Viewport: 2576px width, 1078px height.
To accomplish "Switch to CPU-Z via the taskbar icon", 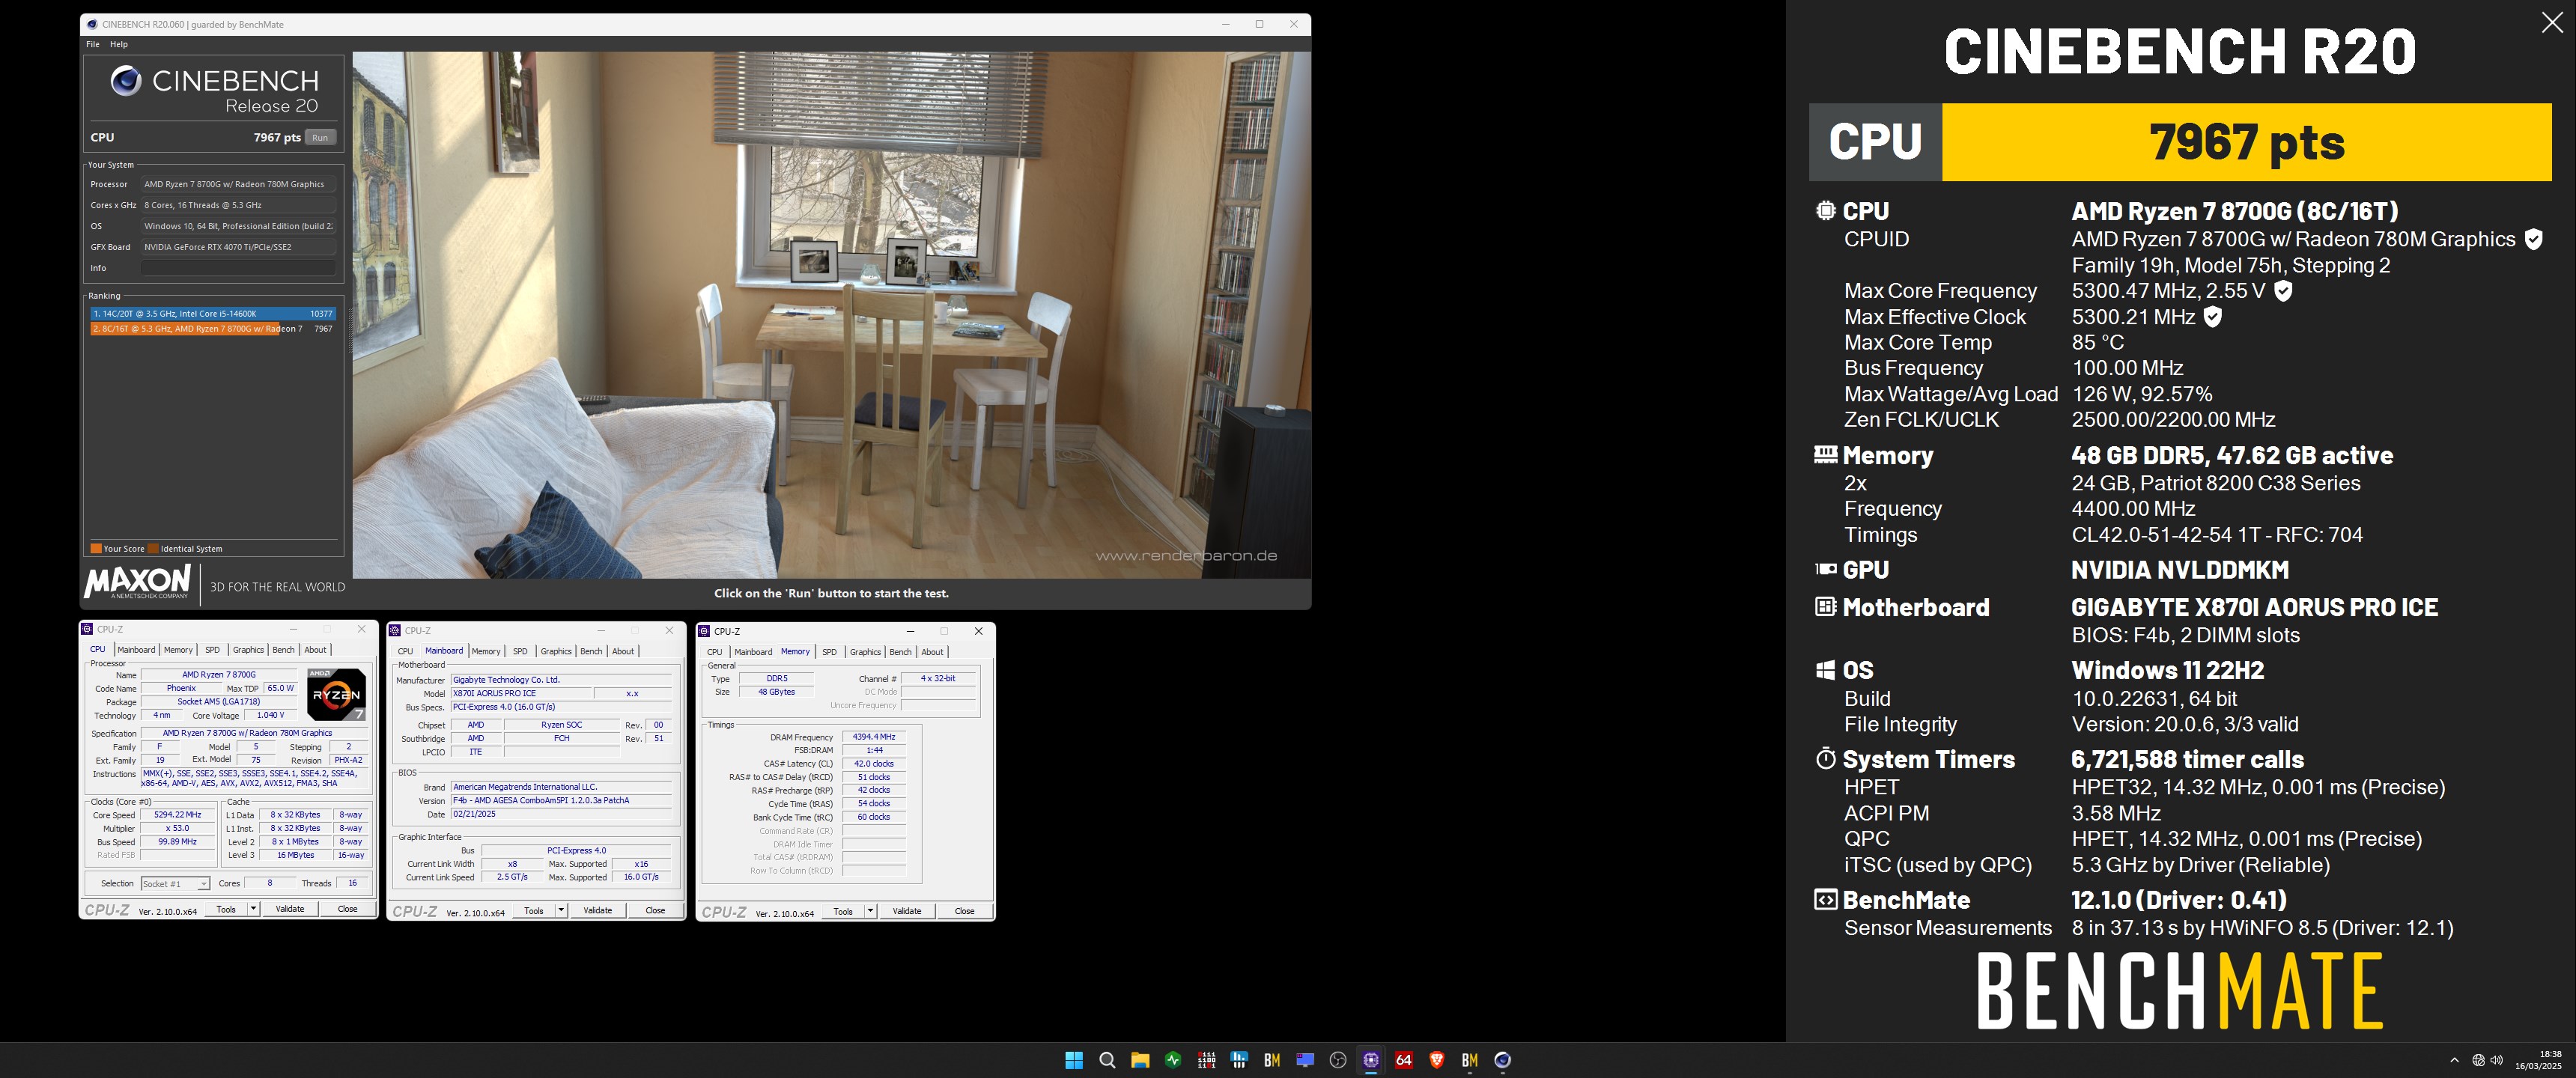I will (x=1371, y=1060).
